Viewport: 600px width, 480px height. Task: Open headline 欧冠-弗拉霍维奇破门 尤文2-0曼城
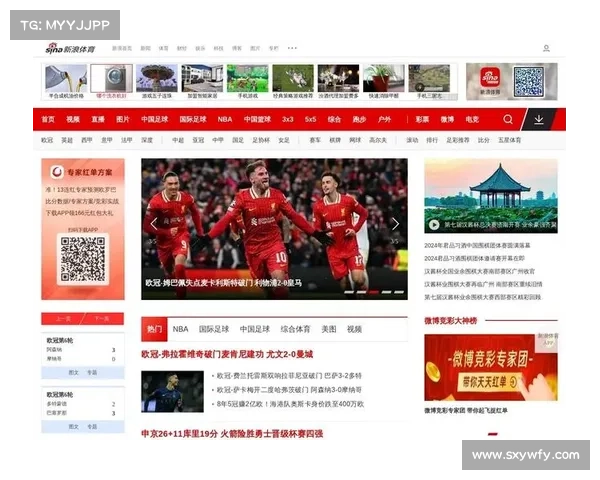(x=227, y=354)
